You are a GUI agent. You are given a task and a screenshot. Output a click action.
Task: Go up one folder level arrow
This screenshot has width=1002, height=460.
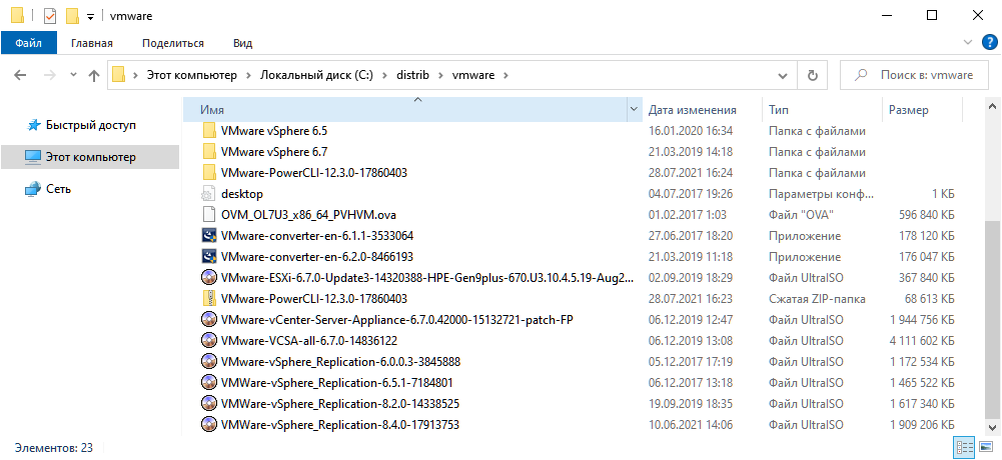[94, 75]
